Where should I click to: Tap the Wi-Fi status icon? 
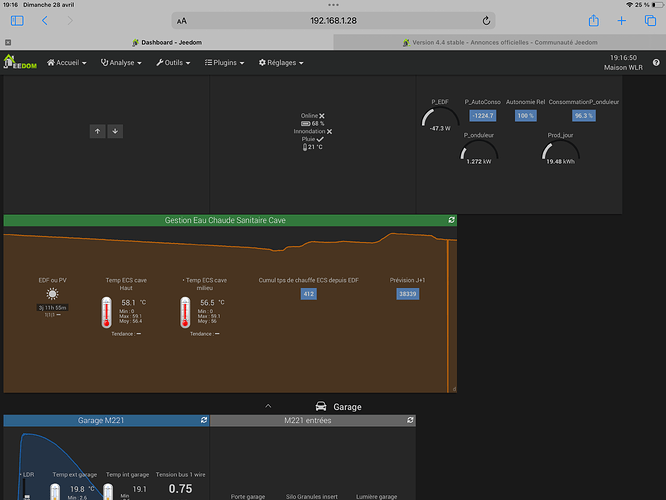tap(629, 5)
